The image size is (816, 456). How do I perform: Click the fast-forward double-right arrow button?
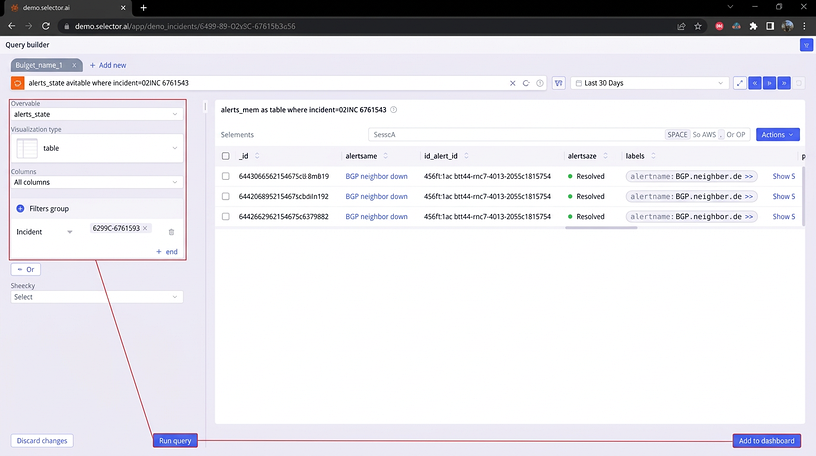tap(784, 83)
